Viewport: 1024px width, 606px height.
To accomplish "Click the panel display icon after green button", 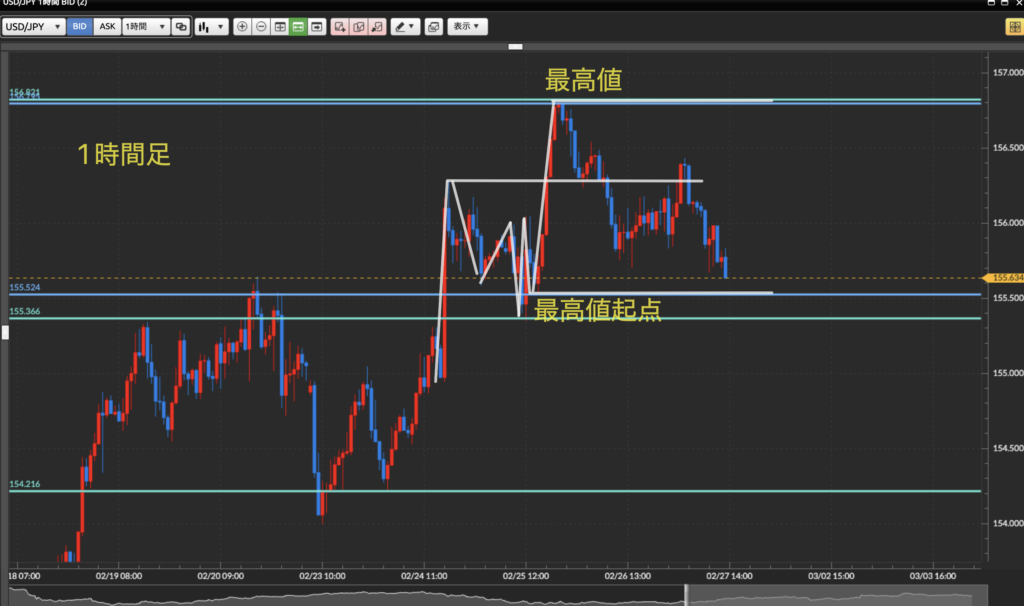I will pos(317,27).
